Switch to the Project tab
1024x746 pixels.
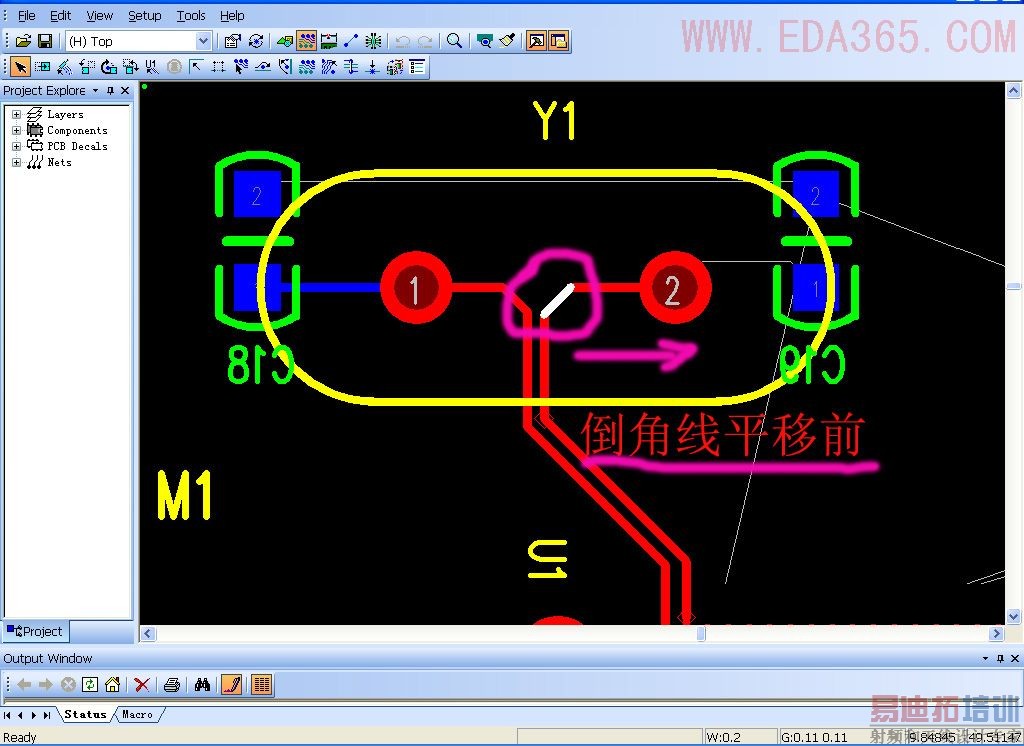pyautogui.click(x=35, y=632)
